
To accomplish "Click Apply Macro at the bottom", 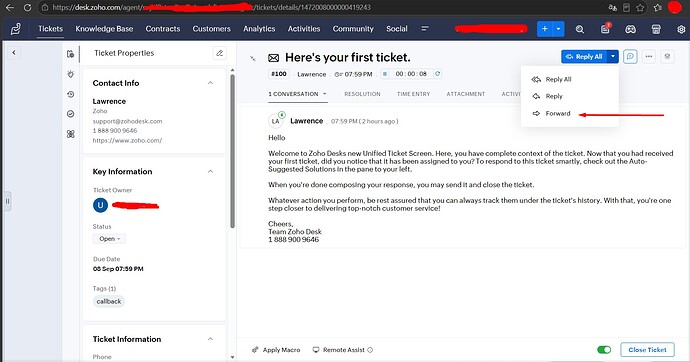I will [x=276, y=350].
